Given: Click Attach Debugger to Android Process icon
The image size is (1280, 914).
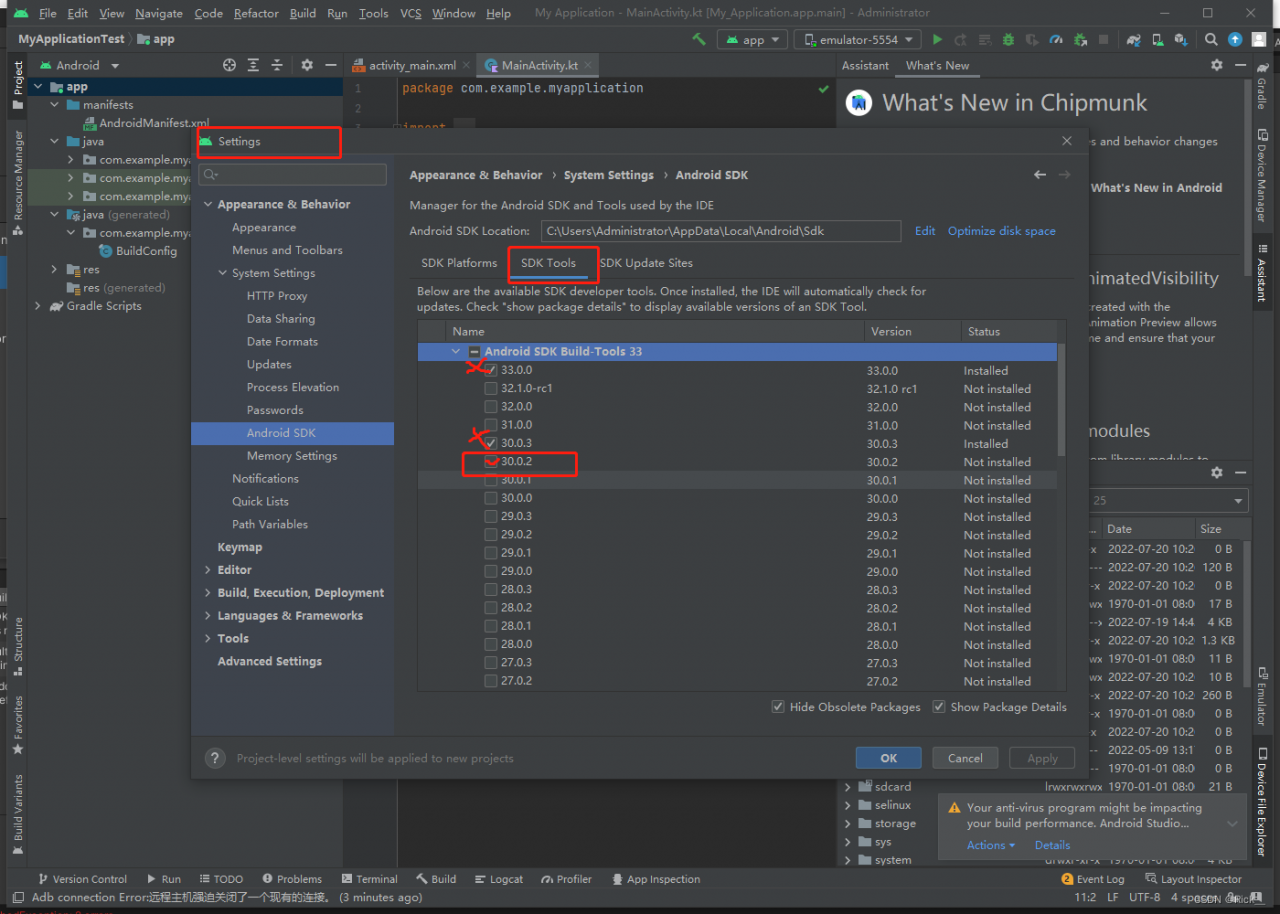Looking at the screenshot, I should [1081, 39].
